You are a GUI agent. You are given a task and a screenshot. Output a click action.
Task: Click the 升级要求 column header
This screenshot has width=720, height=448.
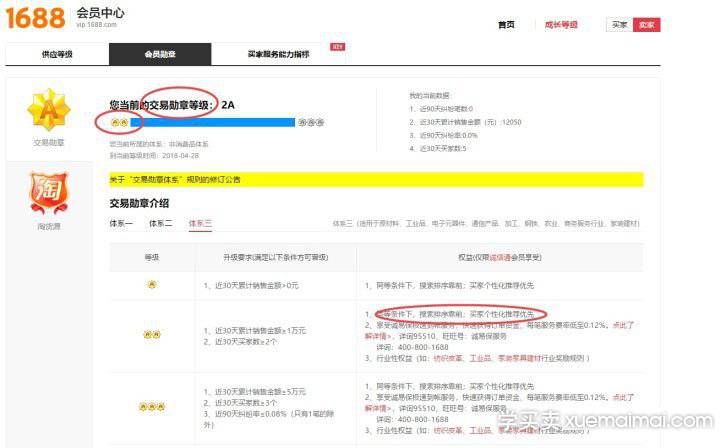pyautogui.click(x=276, y=258)
